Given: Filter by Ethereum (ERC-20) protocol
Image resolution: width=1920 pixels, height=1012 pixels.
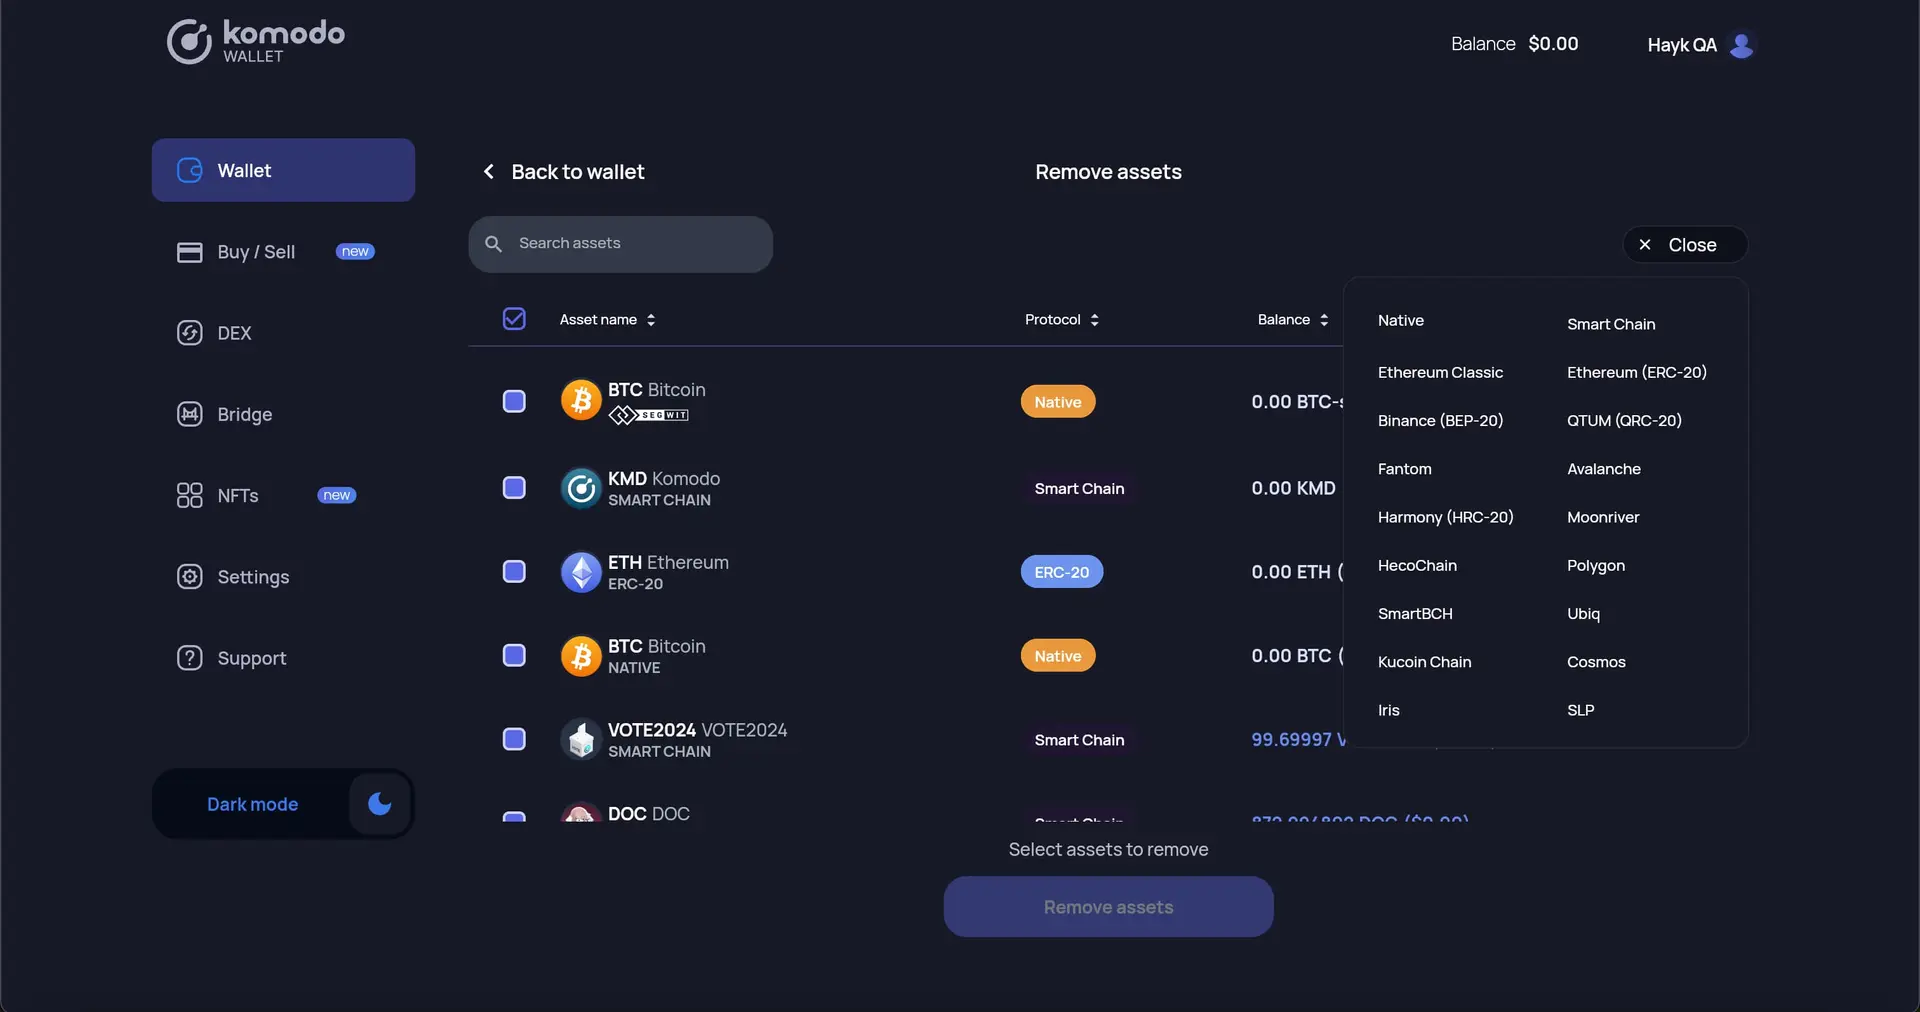Looking at the screenshot, I should [x=1636, y=372].
